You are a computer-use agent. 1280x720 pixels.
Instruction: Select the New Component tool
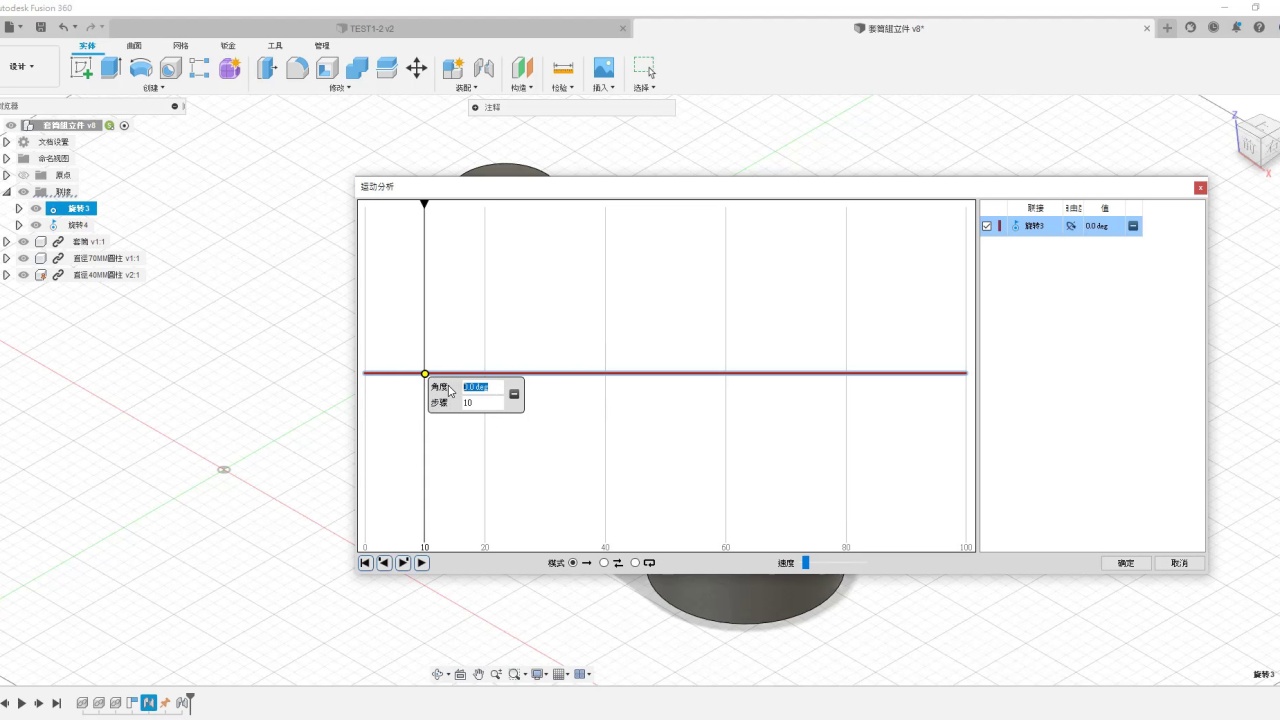453,68
